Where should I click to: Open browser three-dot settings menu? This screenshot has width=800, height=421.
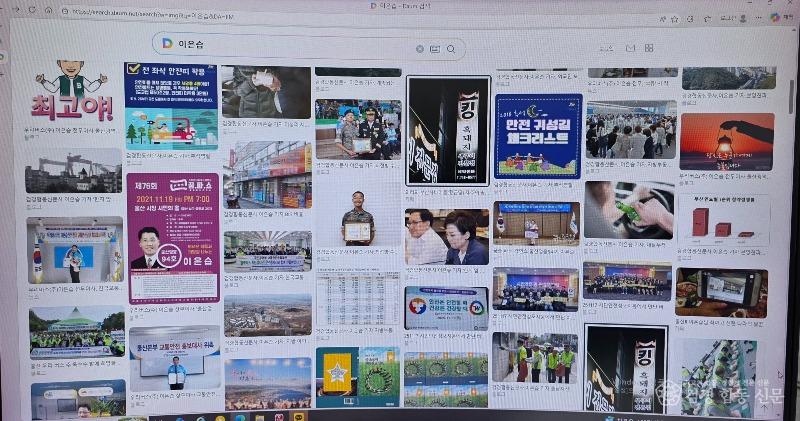tap(757, 17)
